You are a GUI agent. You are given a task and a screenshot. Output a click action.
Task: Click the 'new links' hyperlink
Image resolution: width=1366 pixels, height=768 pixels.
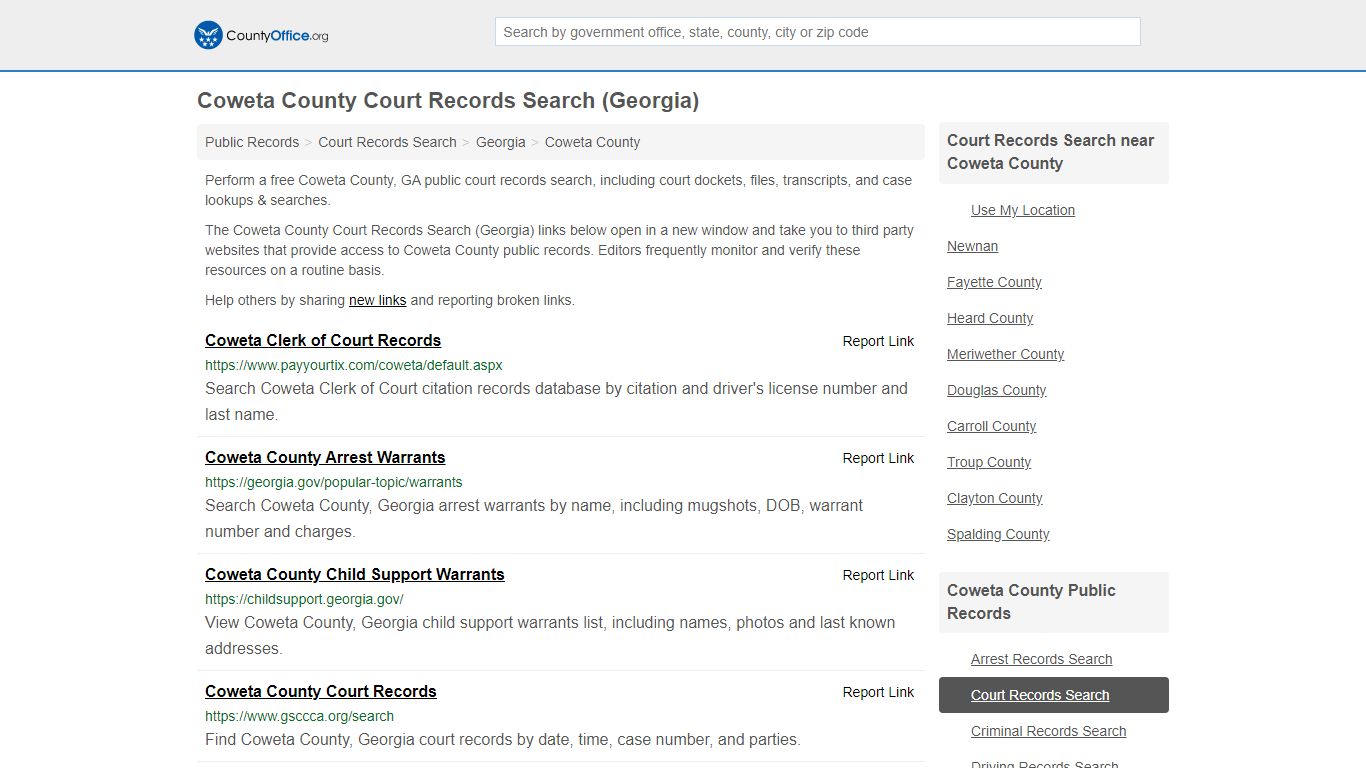[x=377, y=300]
